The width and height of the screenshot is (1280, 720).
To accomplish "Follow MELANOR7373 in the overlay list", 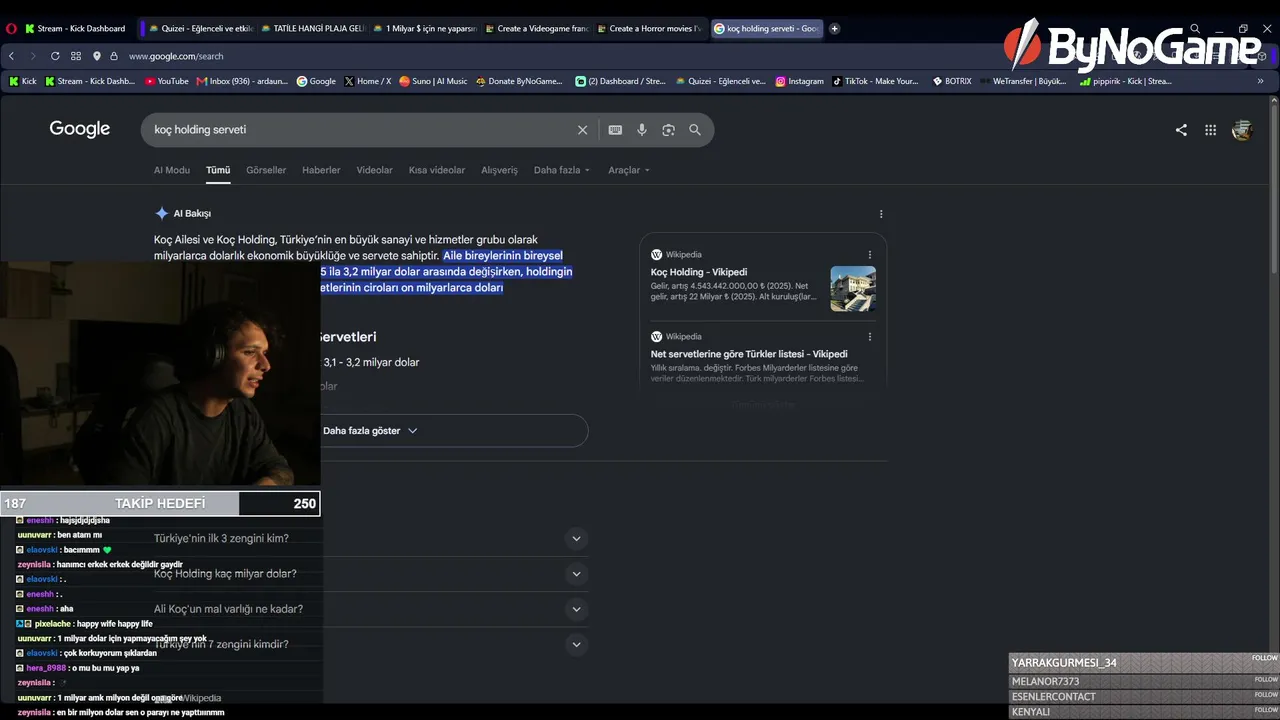I will click(1265, 680).
